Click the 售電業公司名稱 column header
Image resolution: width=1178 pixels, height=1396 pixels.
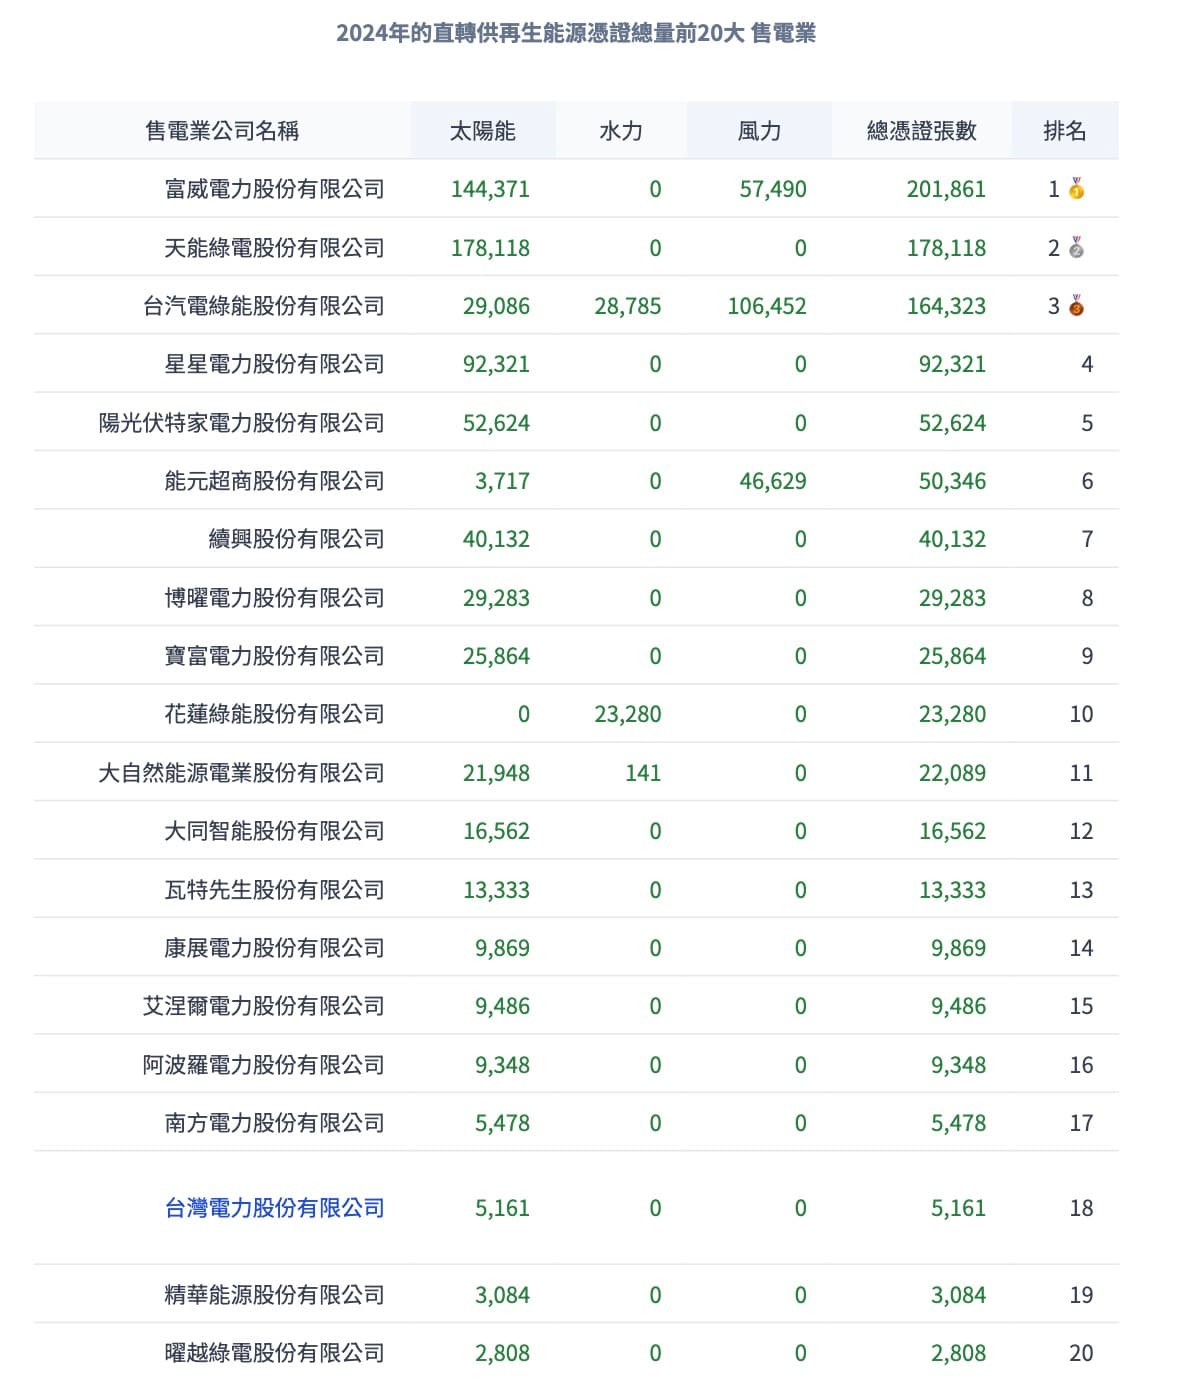coord(222,131)
